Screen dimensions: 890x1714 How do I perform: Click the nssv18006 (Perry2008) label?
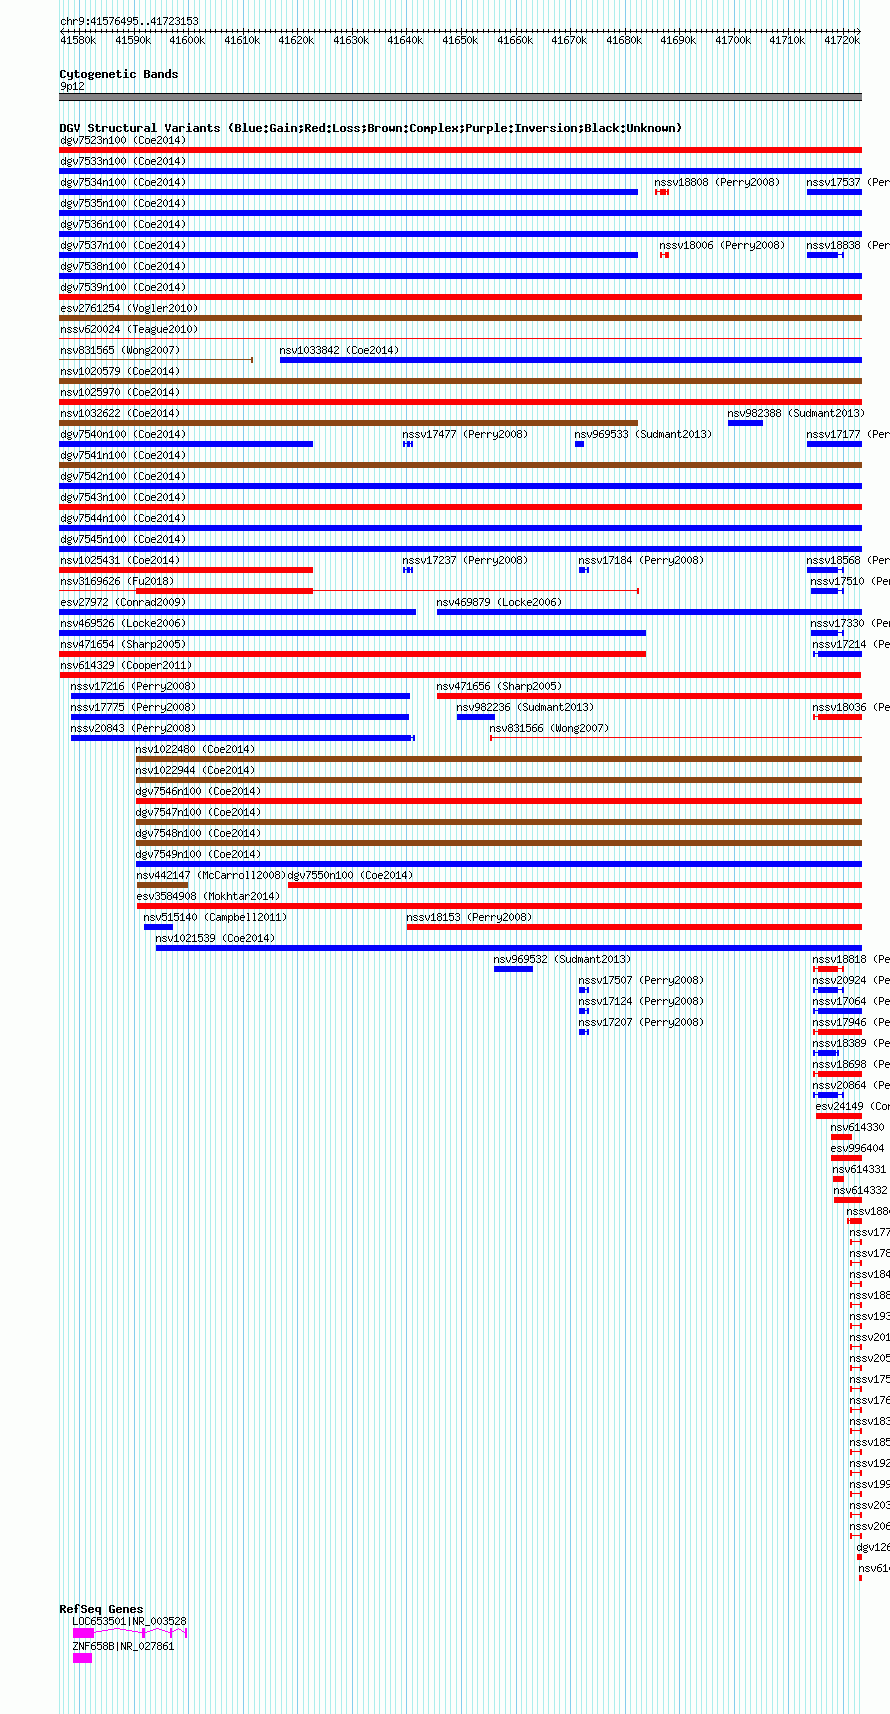coord(722,245)
